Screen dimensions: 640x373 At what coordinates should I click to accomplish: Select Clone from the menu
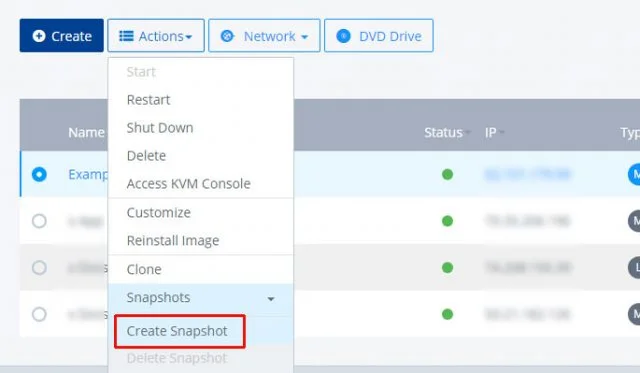pos(144,269)
